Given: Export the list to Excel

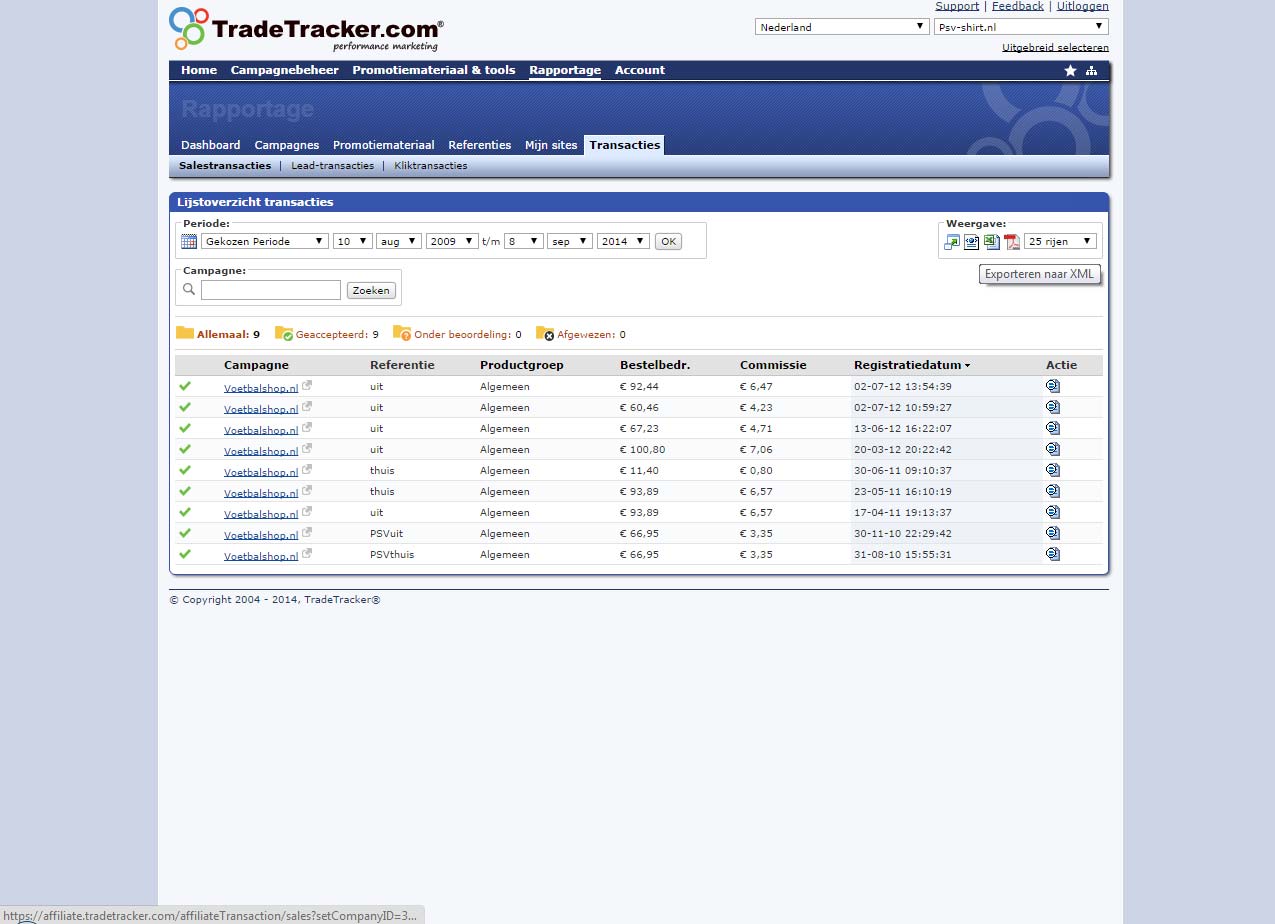Looking at the screenshot, I should point(991,241).
